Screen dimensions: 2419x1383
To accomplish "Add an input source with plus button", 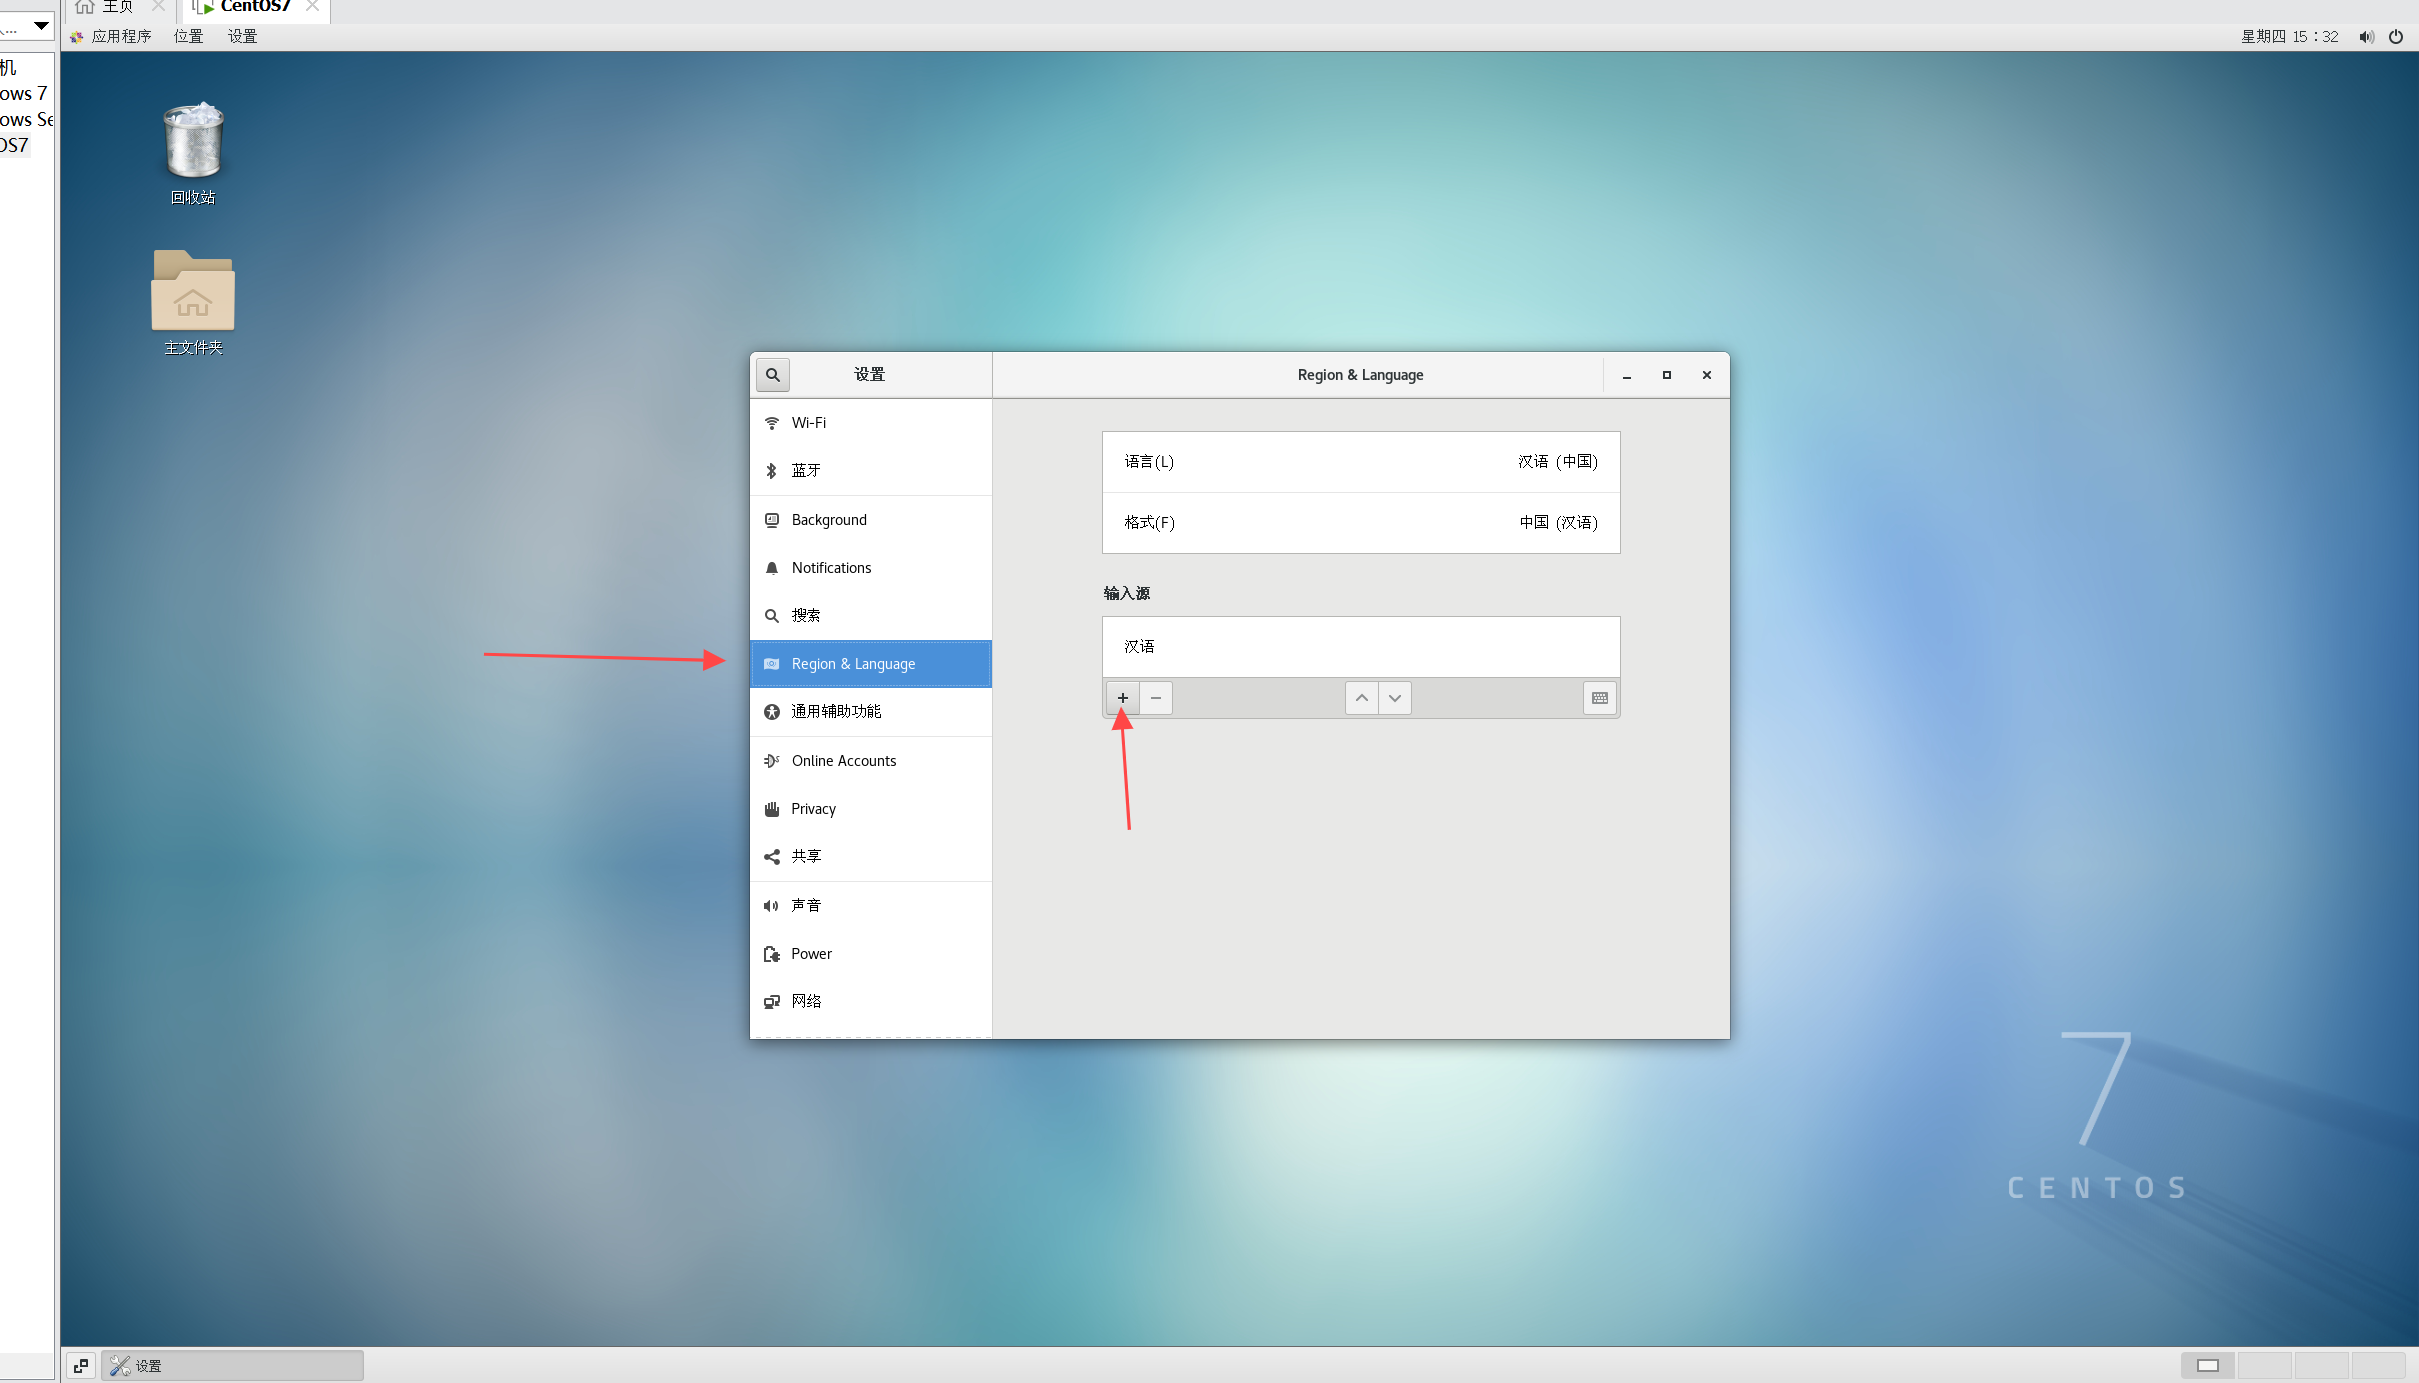I will (x=1122, y=698).
